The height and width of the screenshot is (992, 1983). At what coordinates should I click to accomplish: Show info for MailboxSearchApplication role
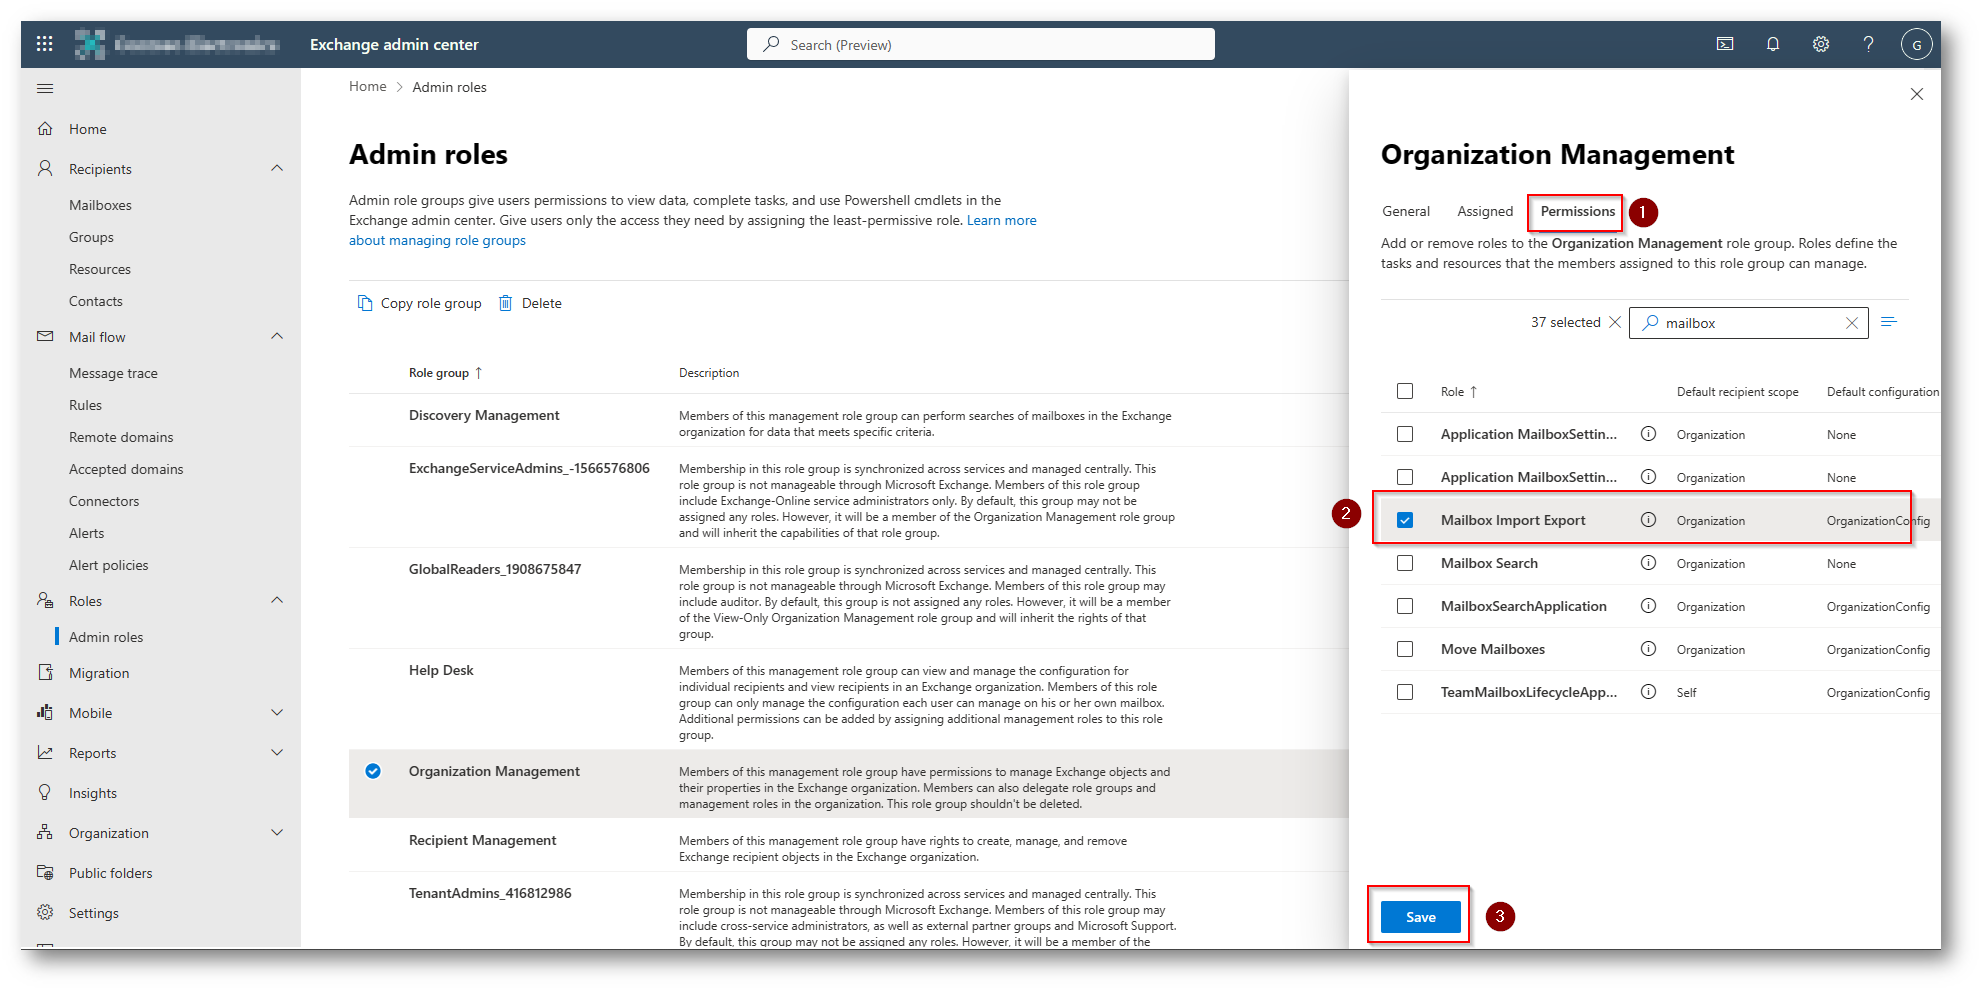click(1649, 606)
